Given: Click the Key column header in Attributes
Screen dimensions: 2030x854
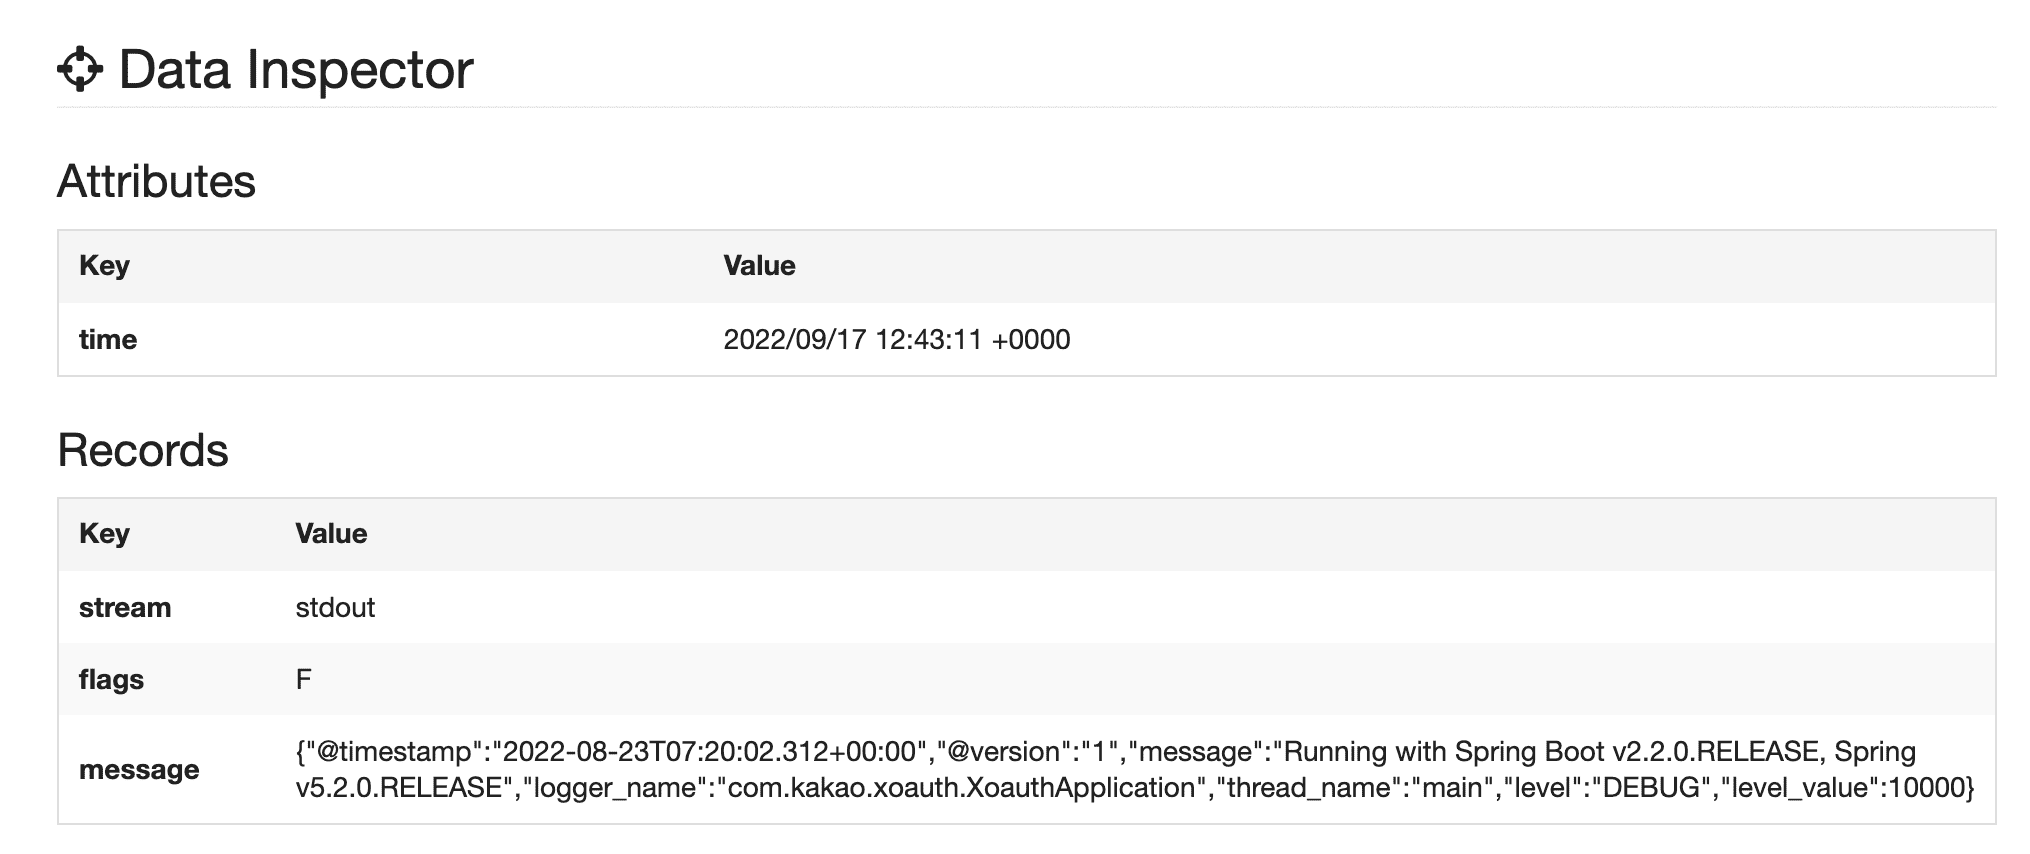Looking at the screenshot, I should [x=104, y=266].
